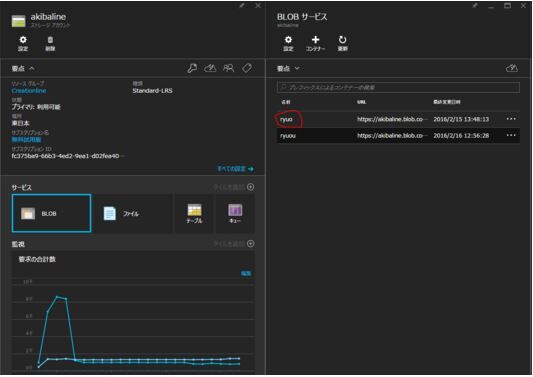
Task: Click 編集 link on the requests chart
Action: coord(246,273)
